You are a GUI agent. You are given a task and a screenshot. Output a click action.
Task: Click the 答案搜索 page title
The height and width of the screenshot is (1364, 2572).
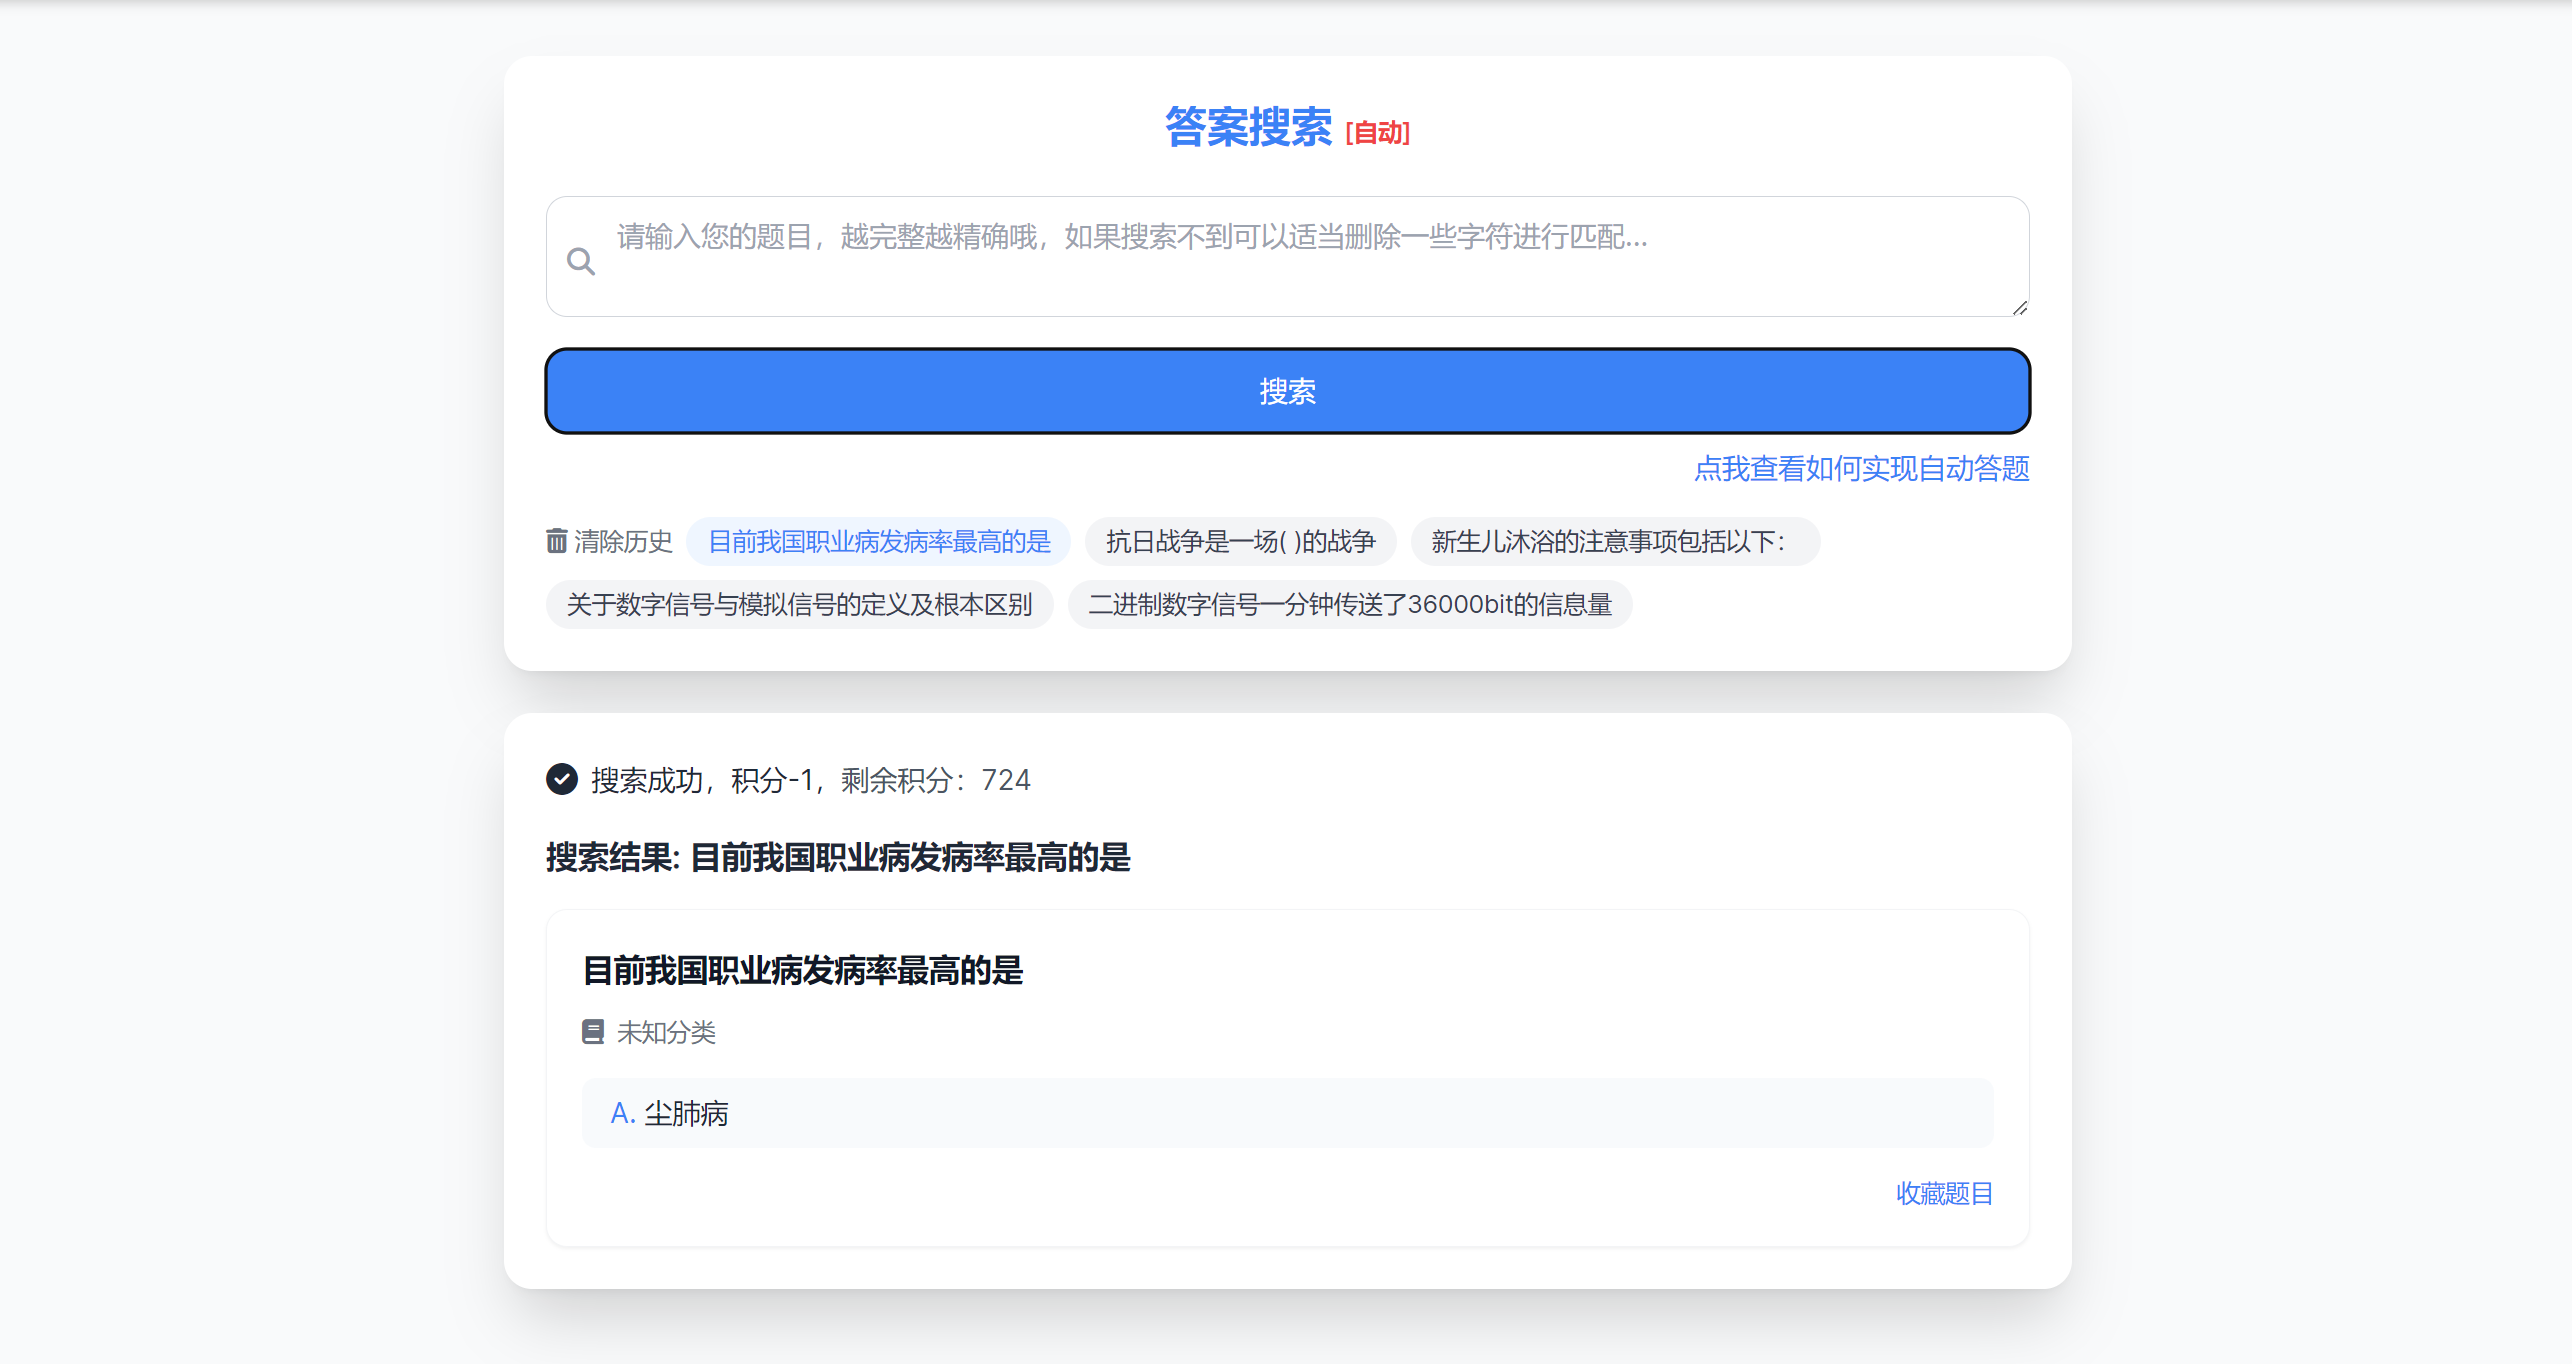click(1248, 128)
